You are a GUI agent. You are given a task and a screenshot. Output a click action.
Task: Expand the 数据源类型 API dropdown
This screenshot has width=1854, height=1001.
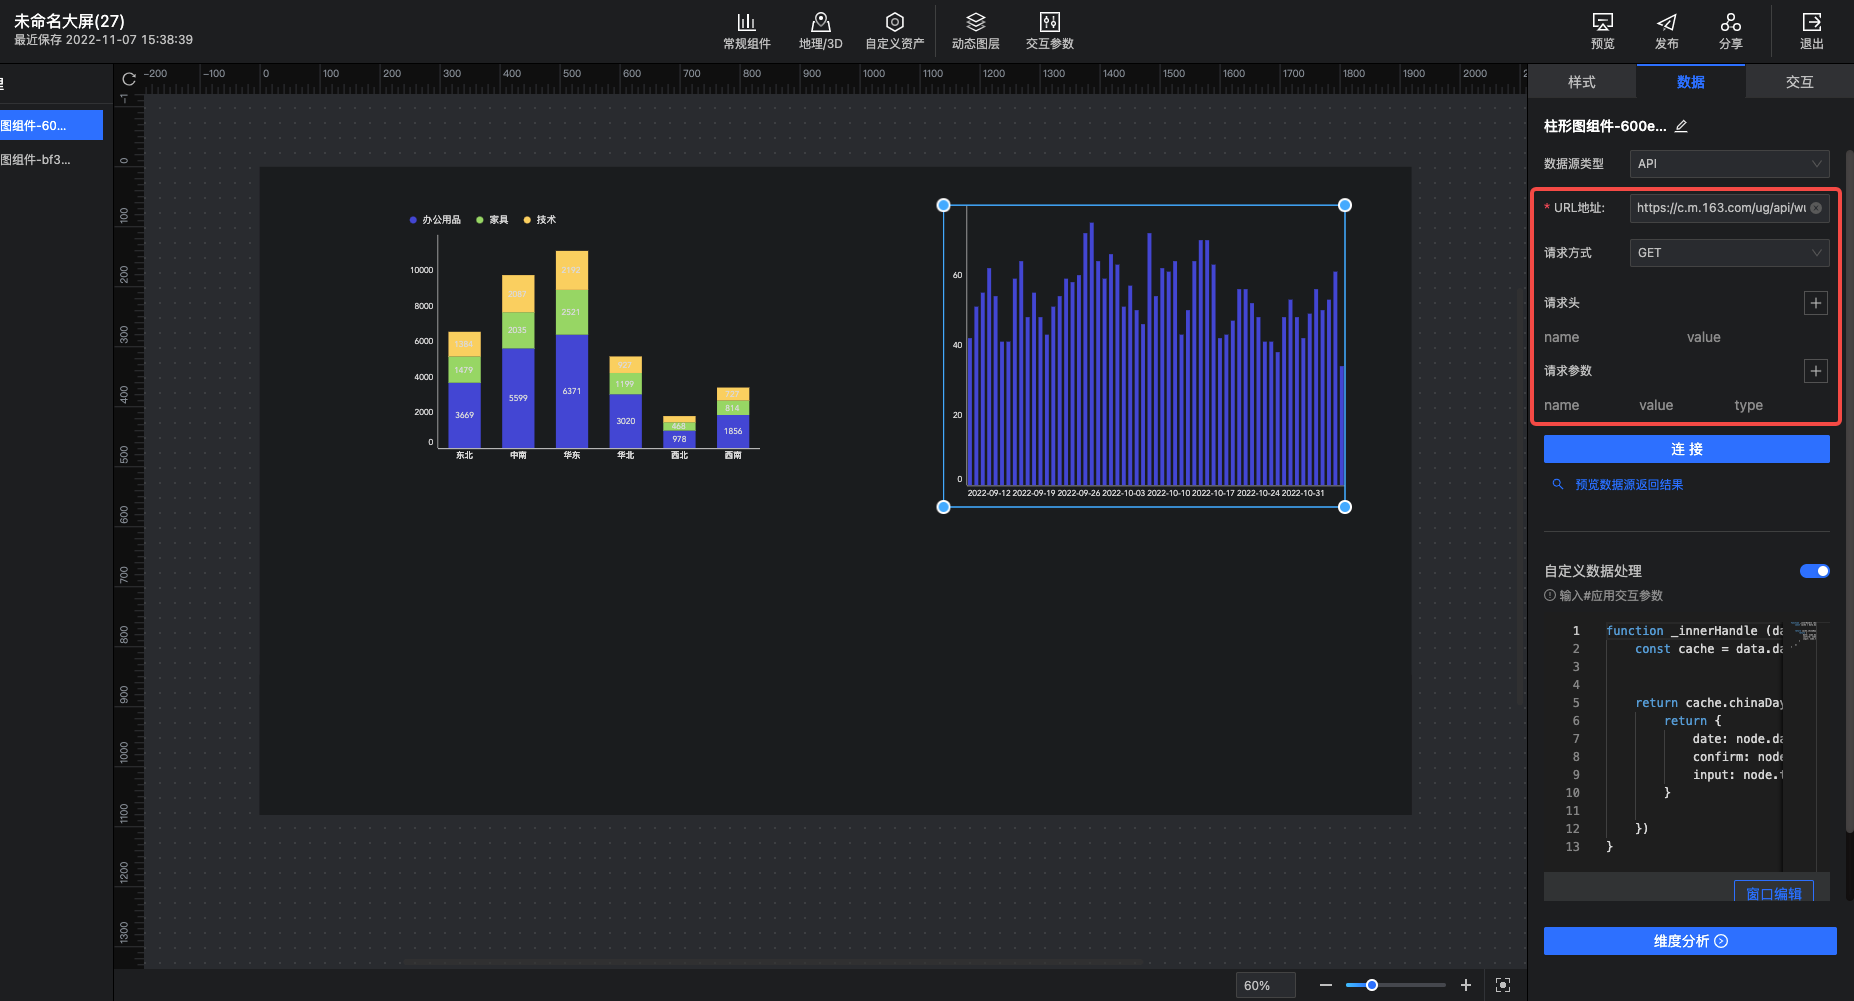coord(1728,164)
